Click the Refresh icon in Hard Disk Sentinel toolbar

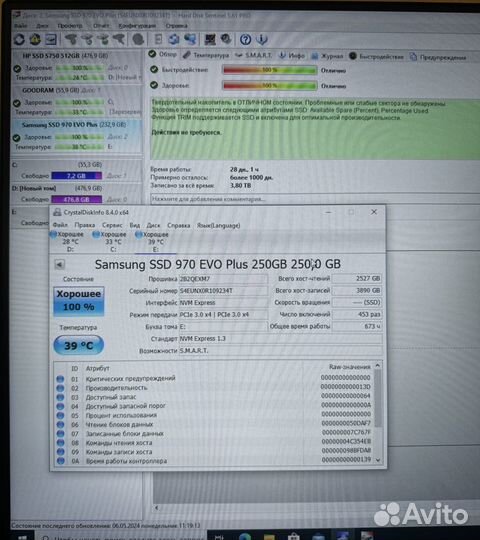[19, 40]
